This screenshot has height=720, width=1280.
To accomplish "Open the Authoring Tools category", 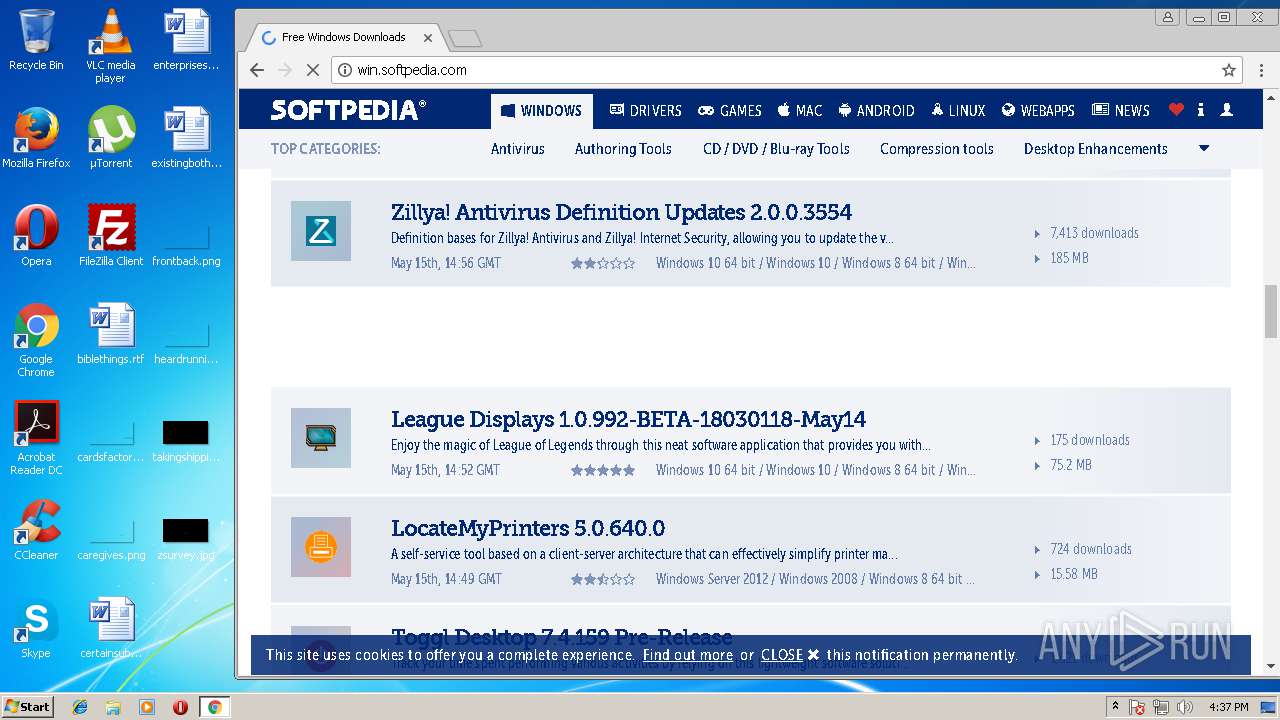I will (x=623, y=148).
